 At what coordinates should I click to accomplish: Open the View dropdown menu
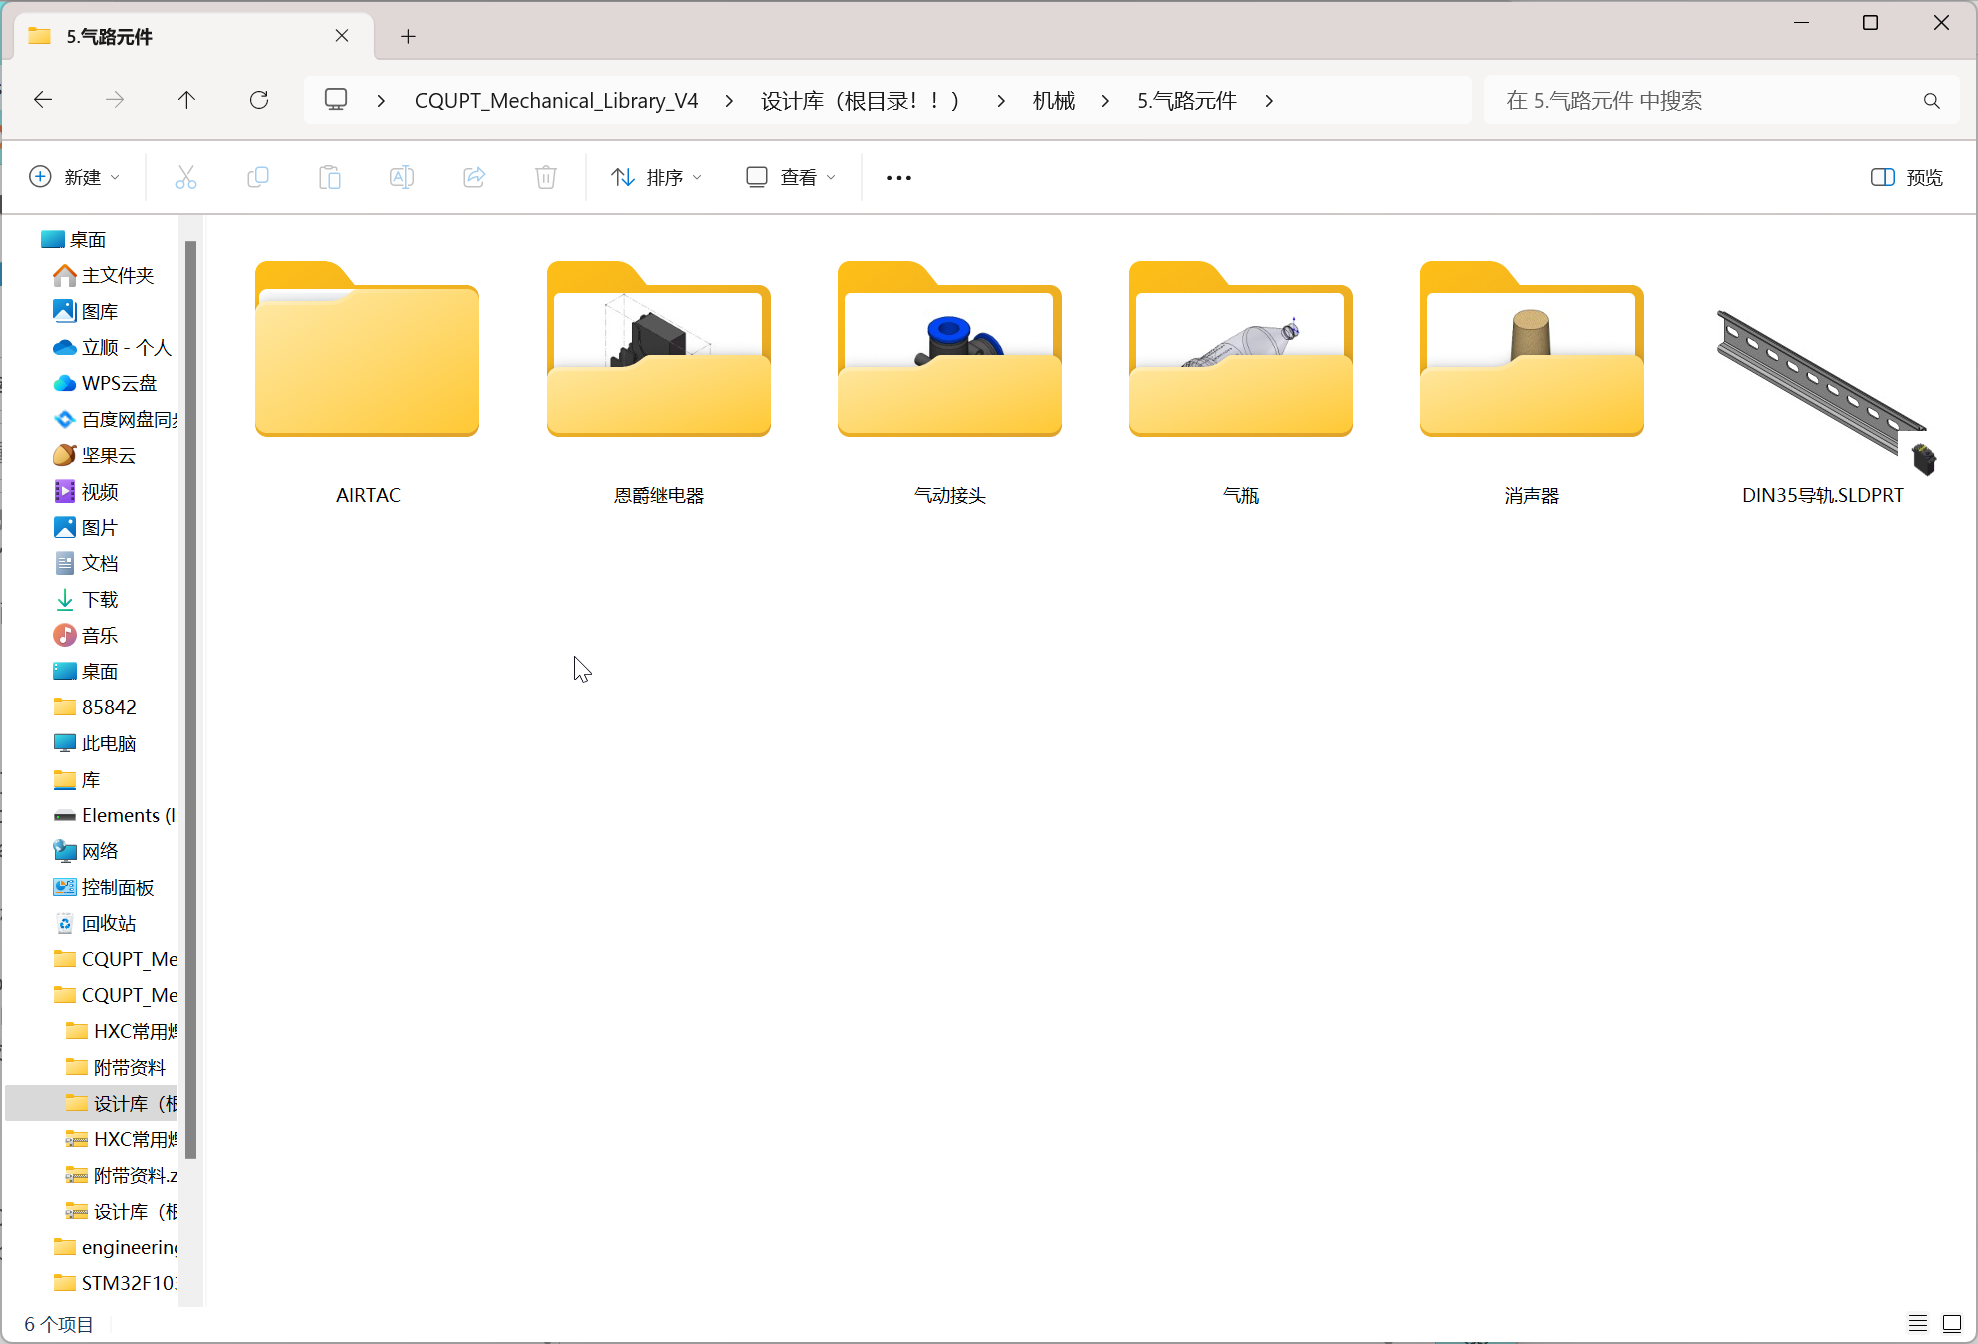pos(791,177)
